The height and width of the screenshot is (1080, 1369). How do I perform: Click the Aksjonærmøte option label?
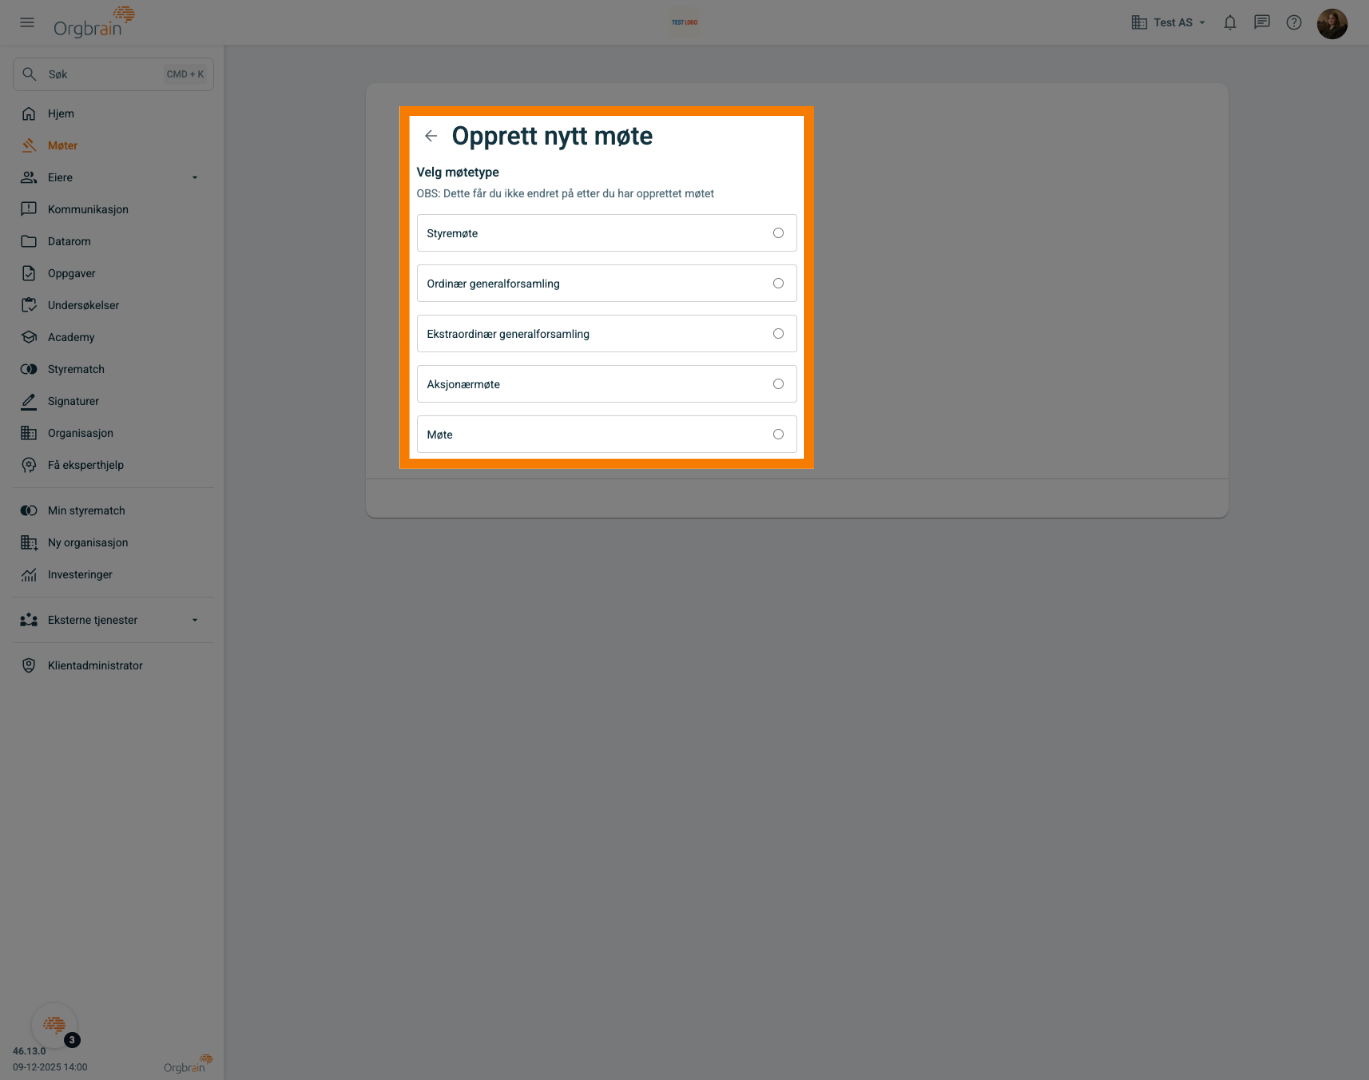pos(463,385)
